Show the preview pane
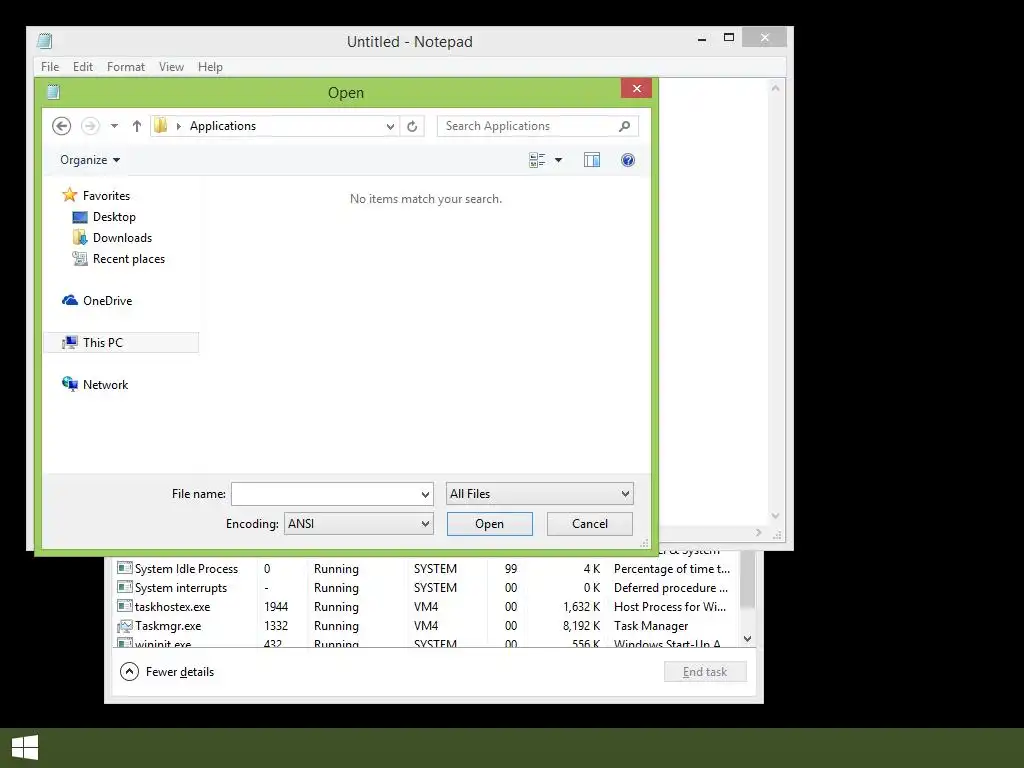This screenshot has height=768, width=1024. coord(592,160)
